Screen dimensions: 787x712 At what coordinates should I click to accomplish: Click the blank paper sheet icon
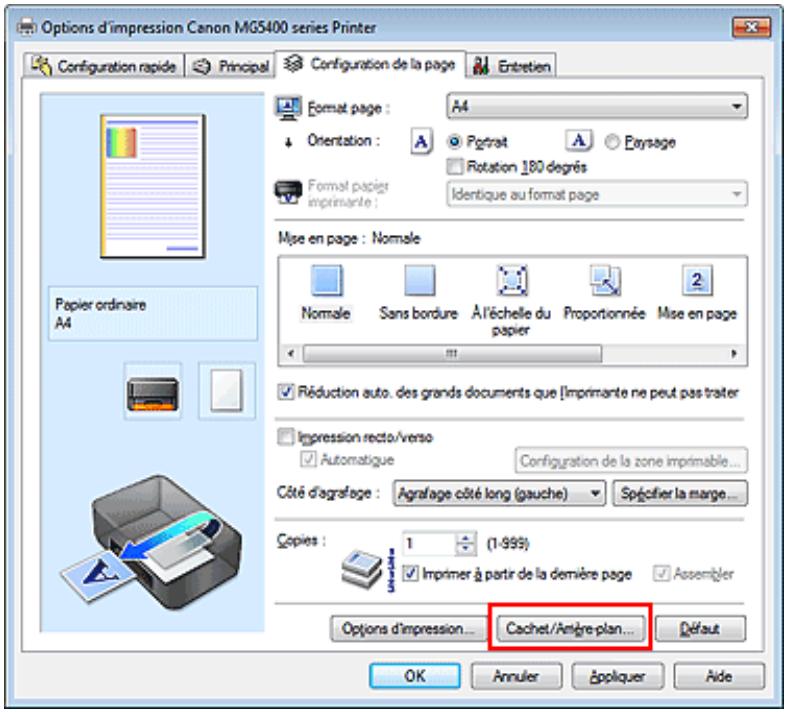pyautogui.click(x=227, y=391)
